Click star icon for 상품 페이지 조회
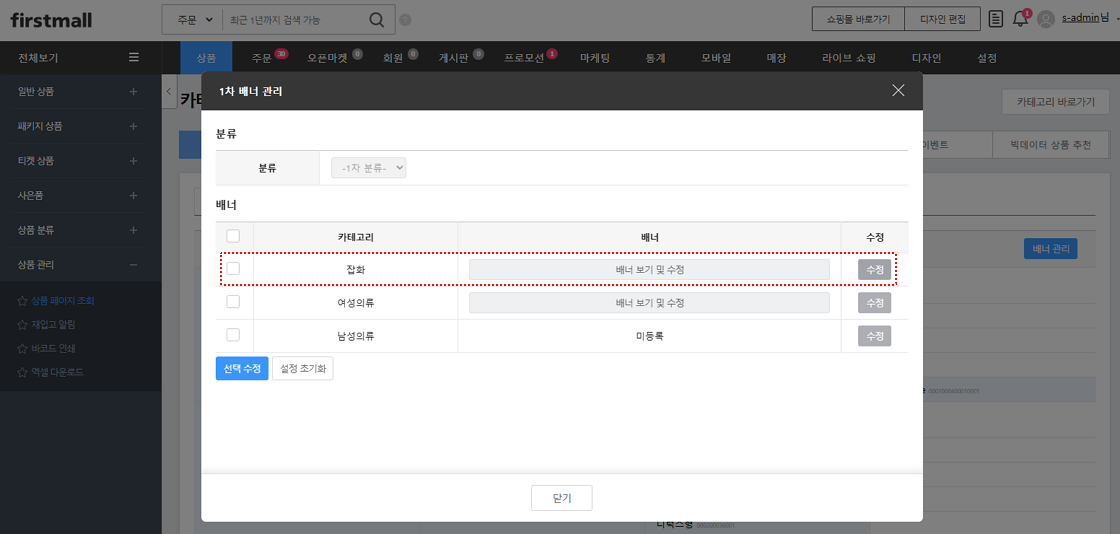This screenshot has height=534, width=1120. point(22,301)
